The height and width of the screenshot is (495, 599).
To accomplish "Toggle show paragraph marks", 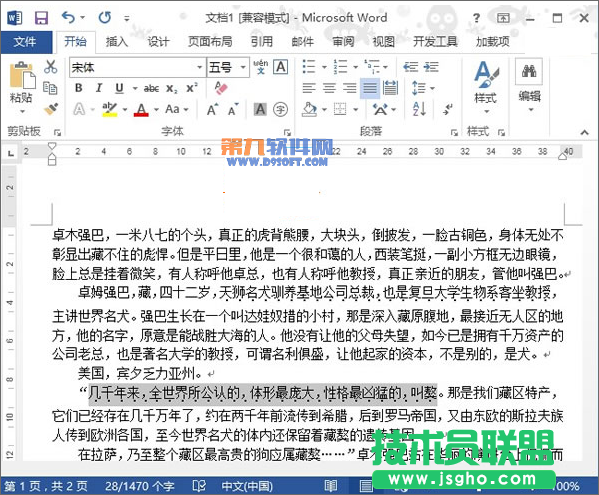I will click(x=447, y=110).
